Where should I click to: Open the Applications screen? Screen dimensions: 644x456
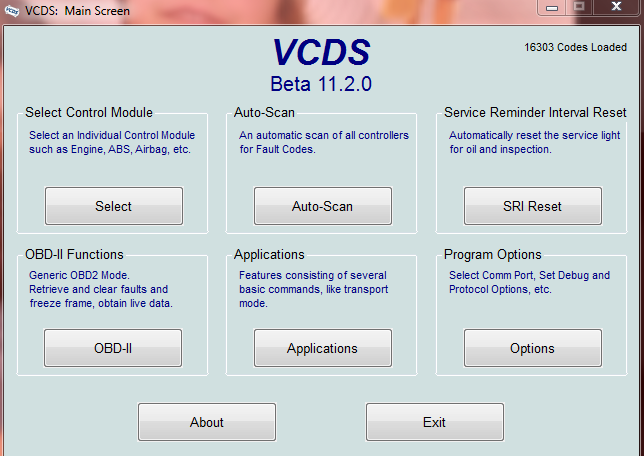point(323,348)
